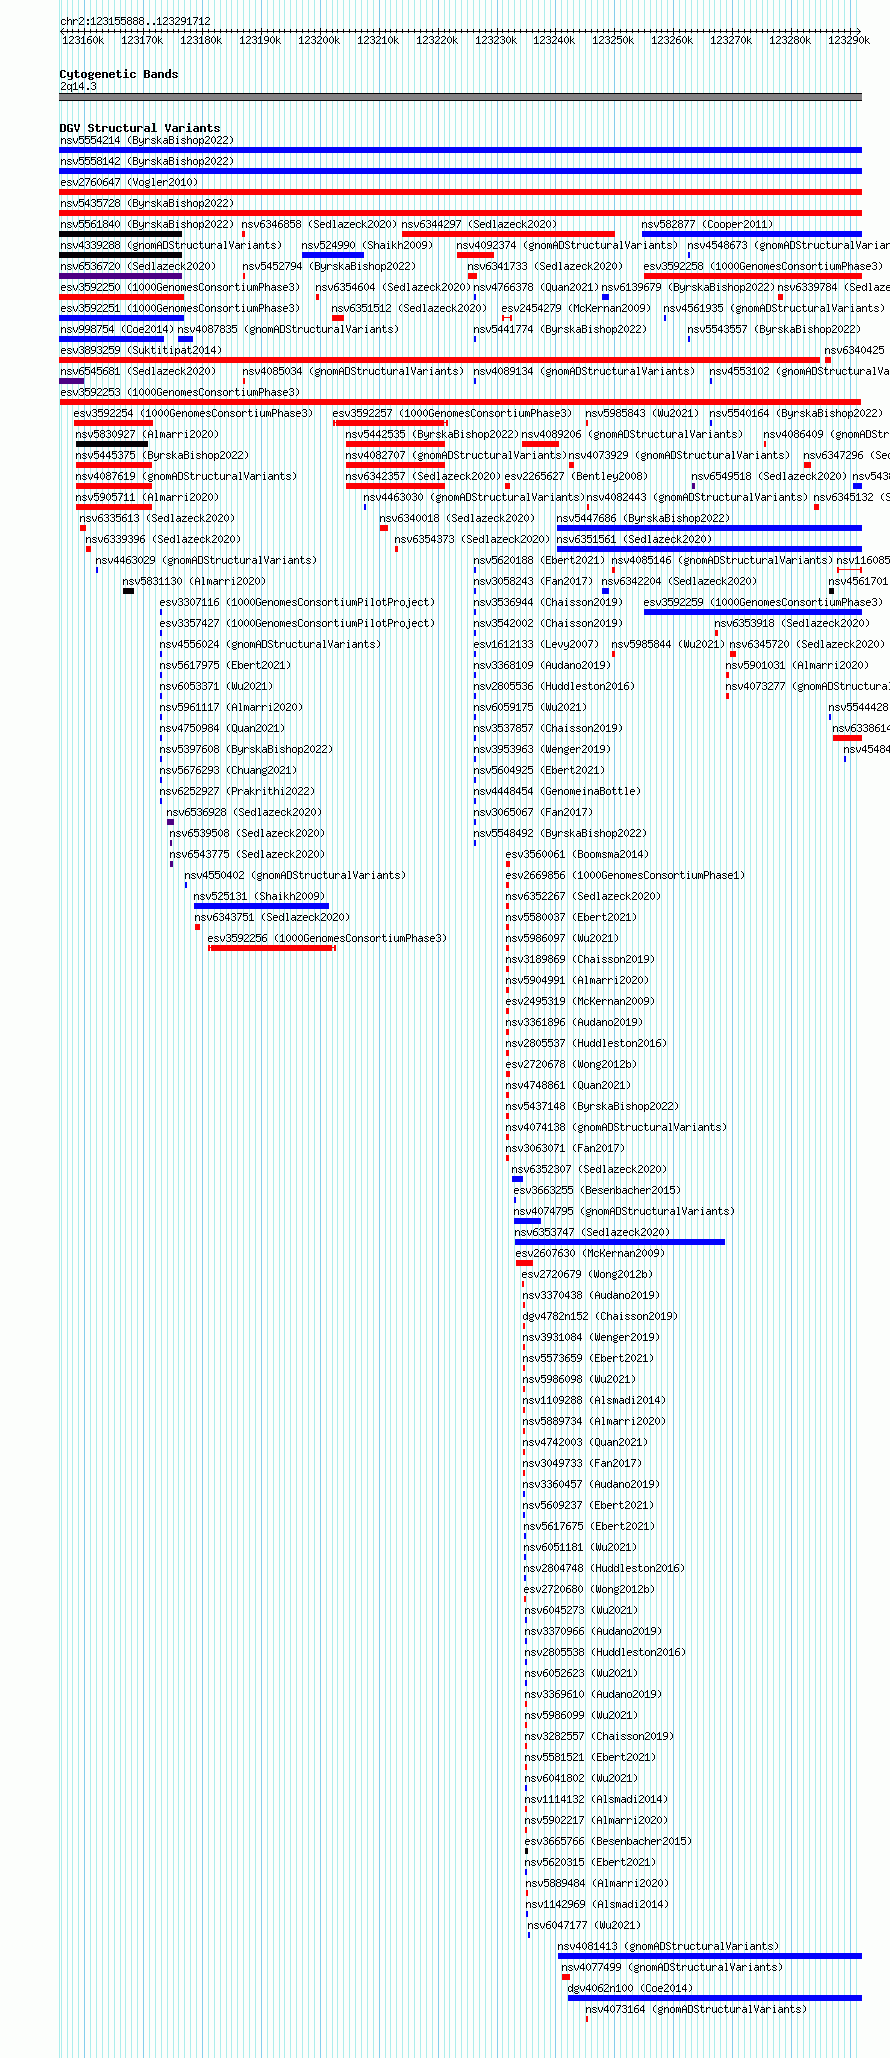Screen dimensions: 890x2058
Task: Click esv2669856 (1000GenomesConsortiumPhase1) label
Action: [x=625, y=876]
